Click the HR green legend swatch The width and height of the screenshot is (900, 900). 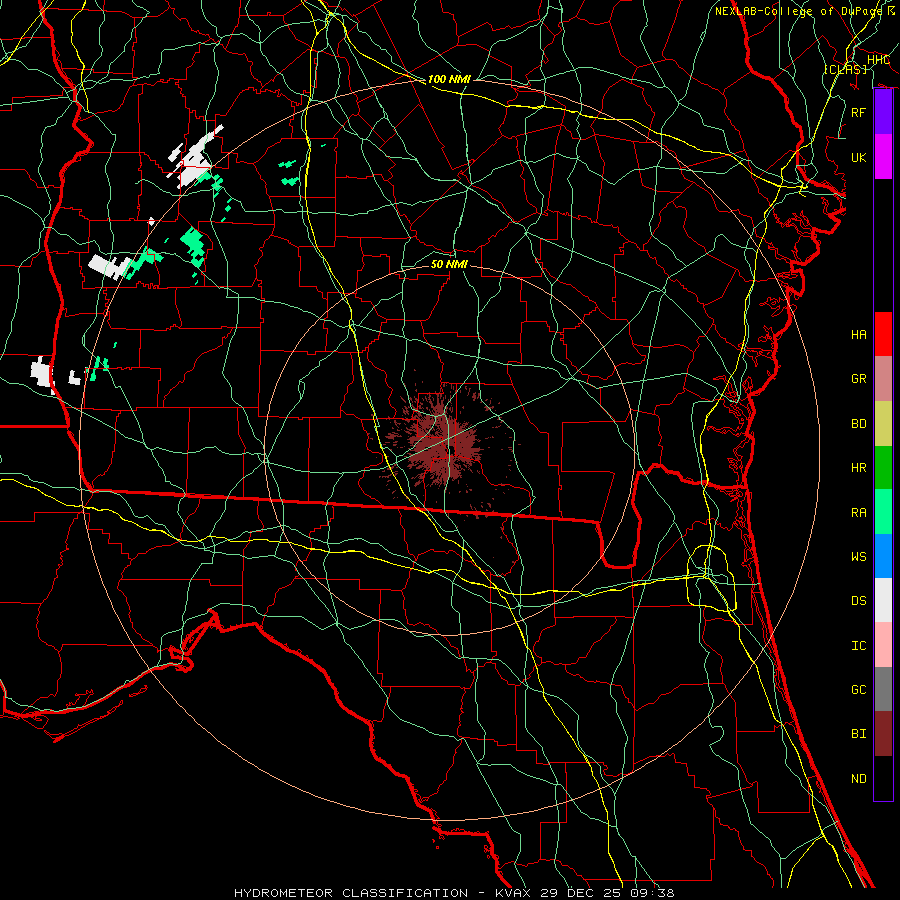(x=883, y=468)
